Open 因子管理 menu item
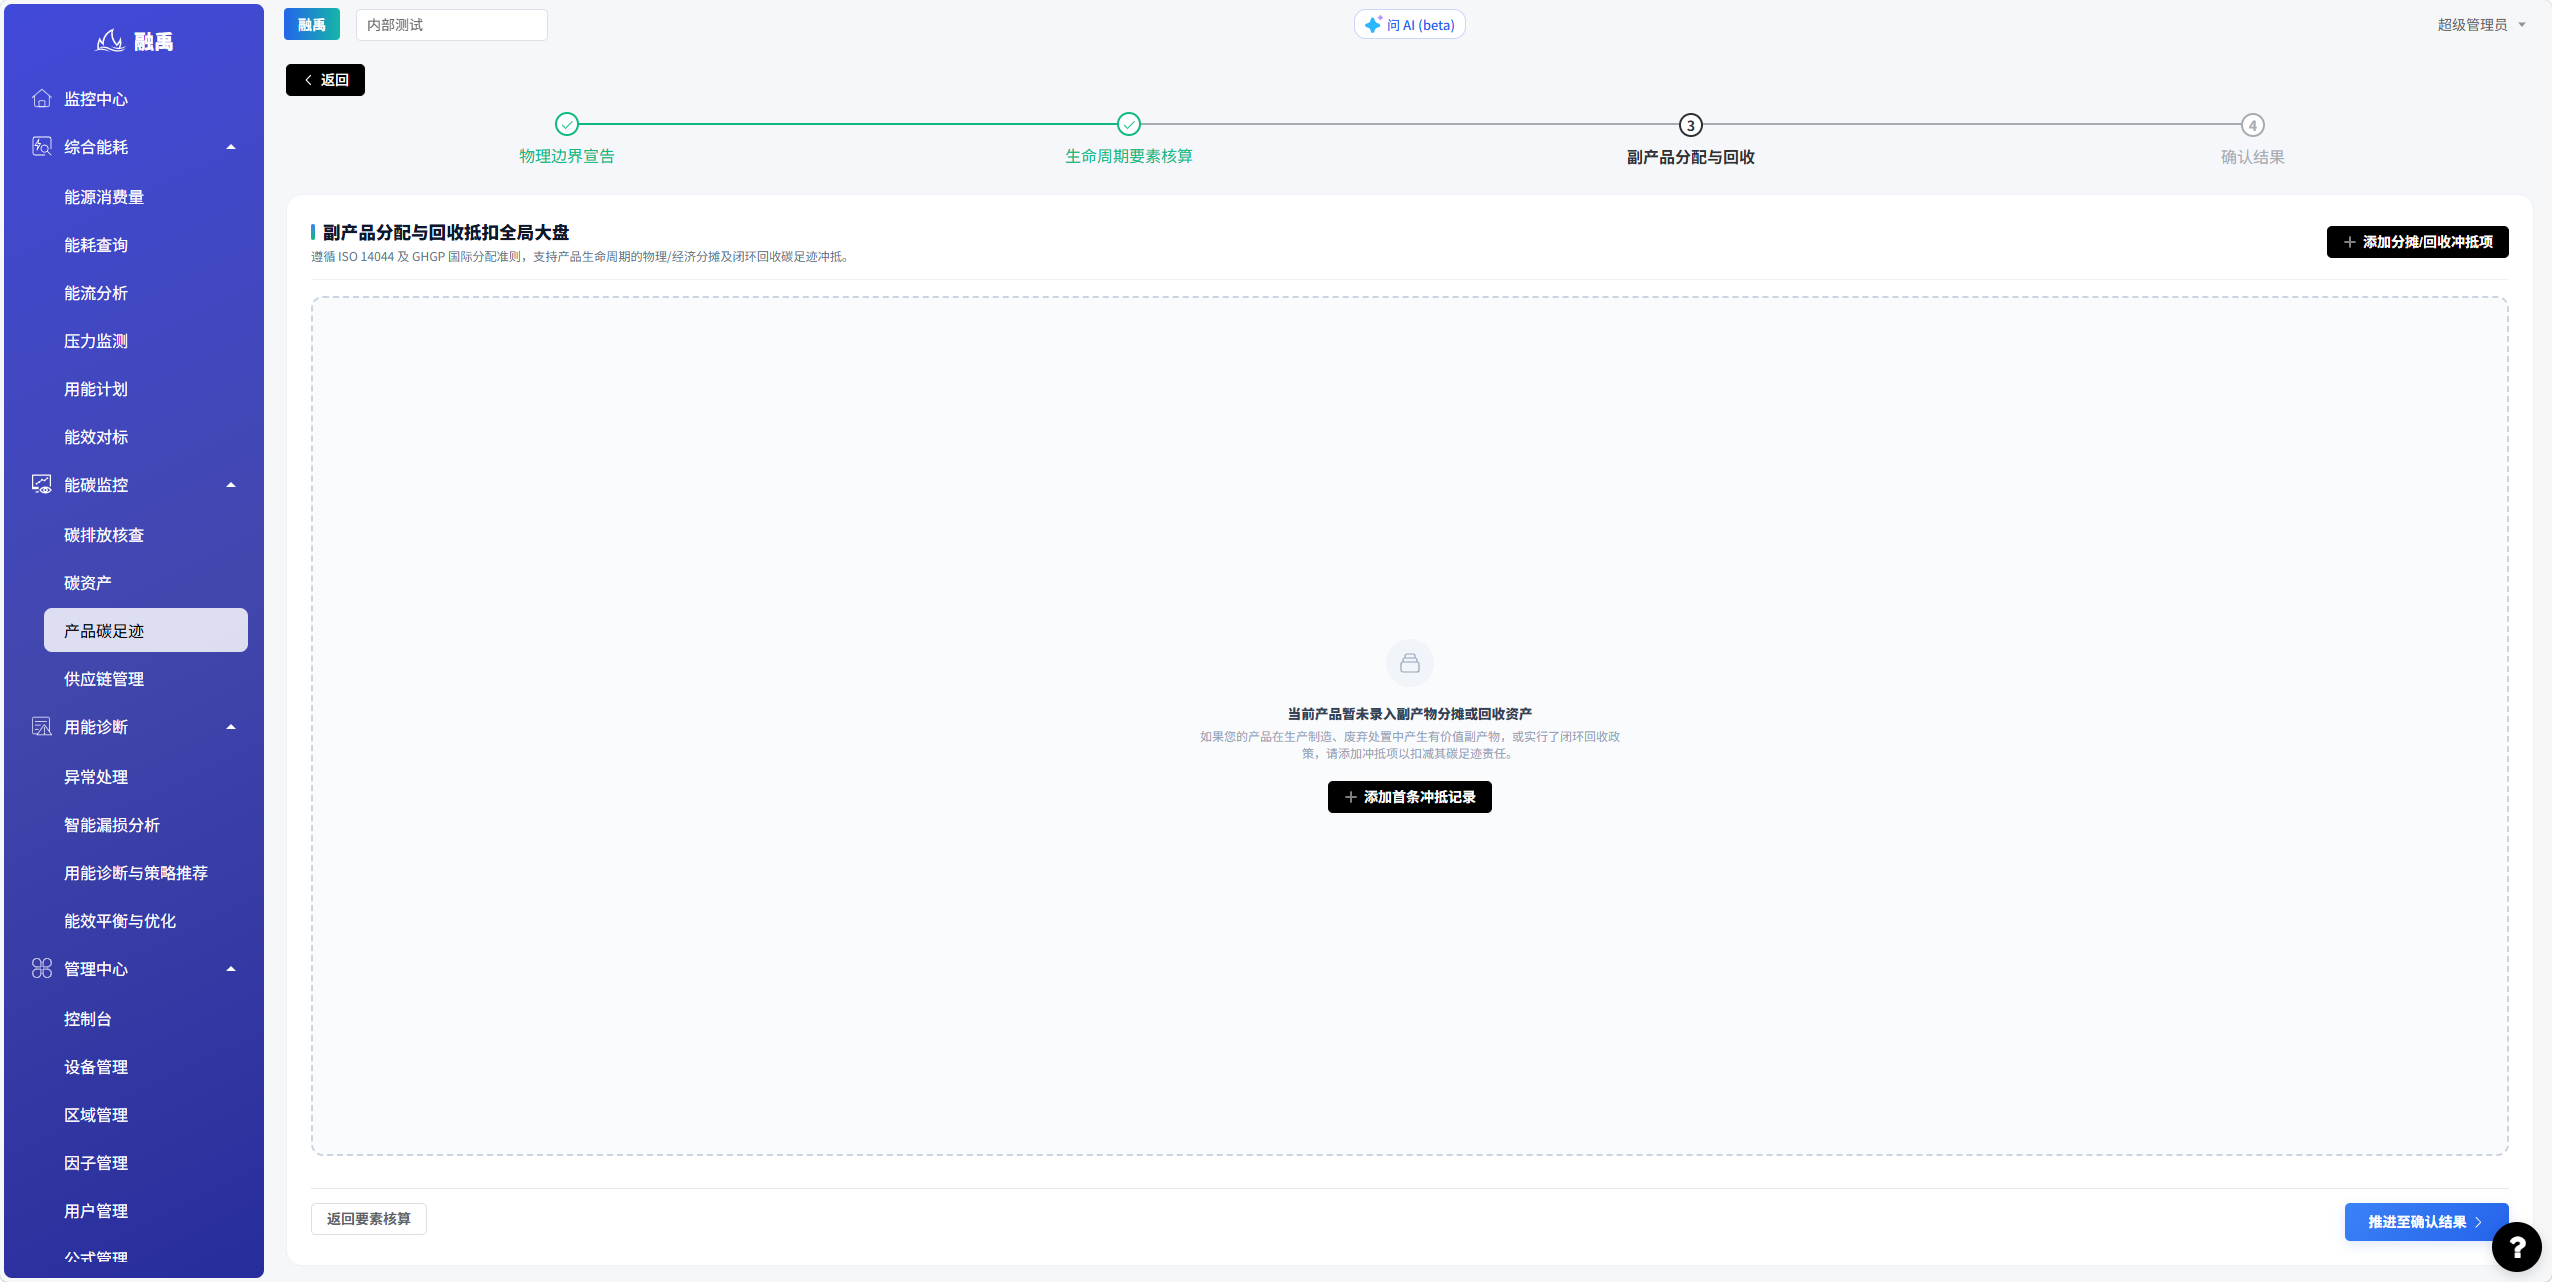Viewport: 2552px width, 1282px height. (146, 1163)
